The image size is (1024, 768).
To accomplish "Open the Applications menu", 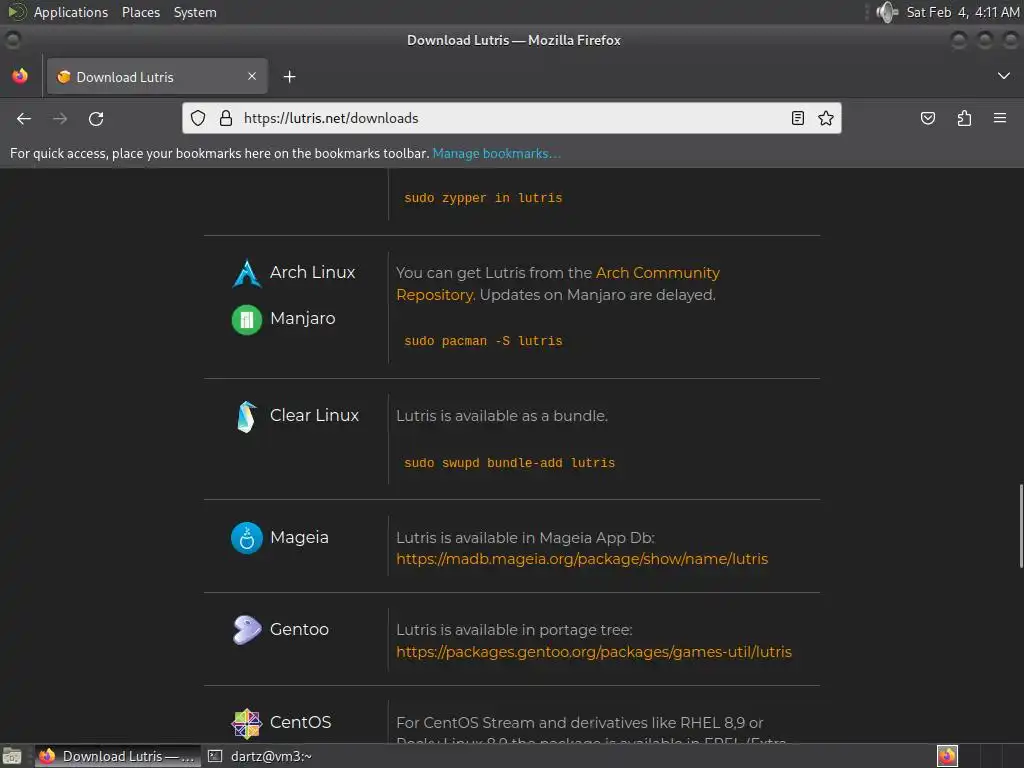I will (70, 12).
